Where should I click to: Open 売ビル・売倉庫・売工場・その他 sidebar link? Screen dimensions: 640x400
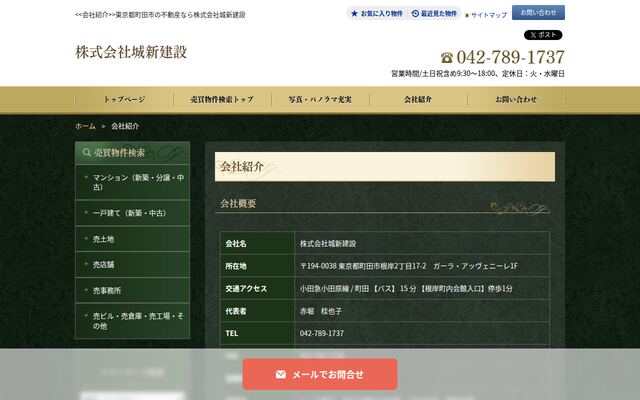pos(132,321)
